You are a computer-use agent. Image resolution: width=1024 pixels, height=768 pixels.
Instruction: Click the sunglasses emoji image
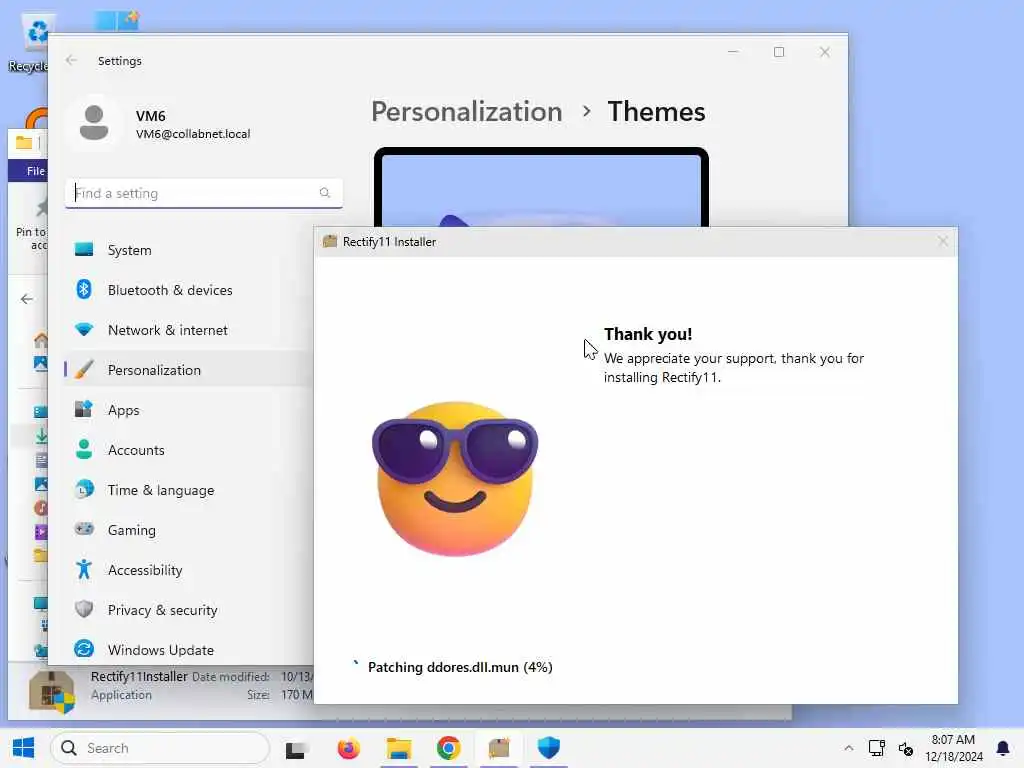coord(455,479)
